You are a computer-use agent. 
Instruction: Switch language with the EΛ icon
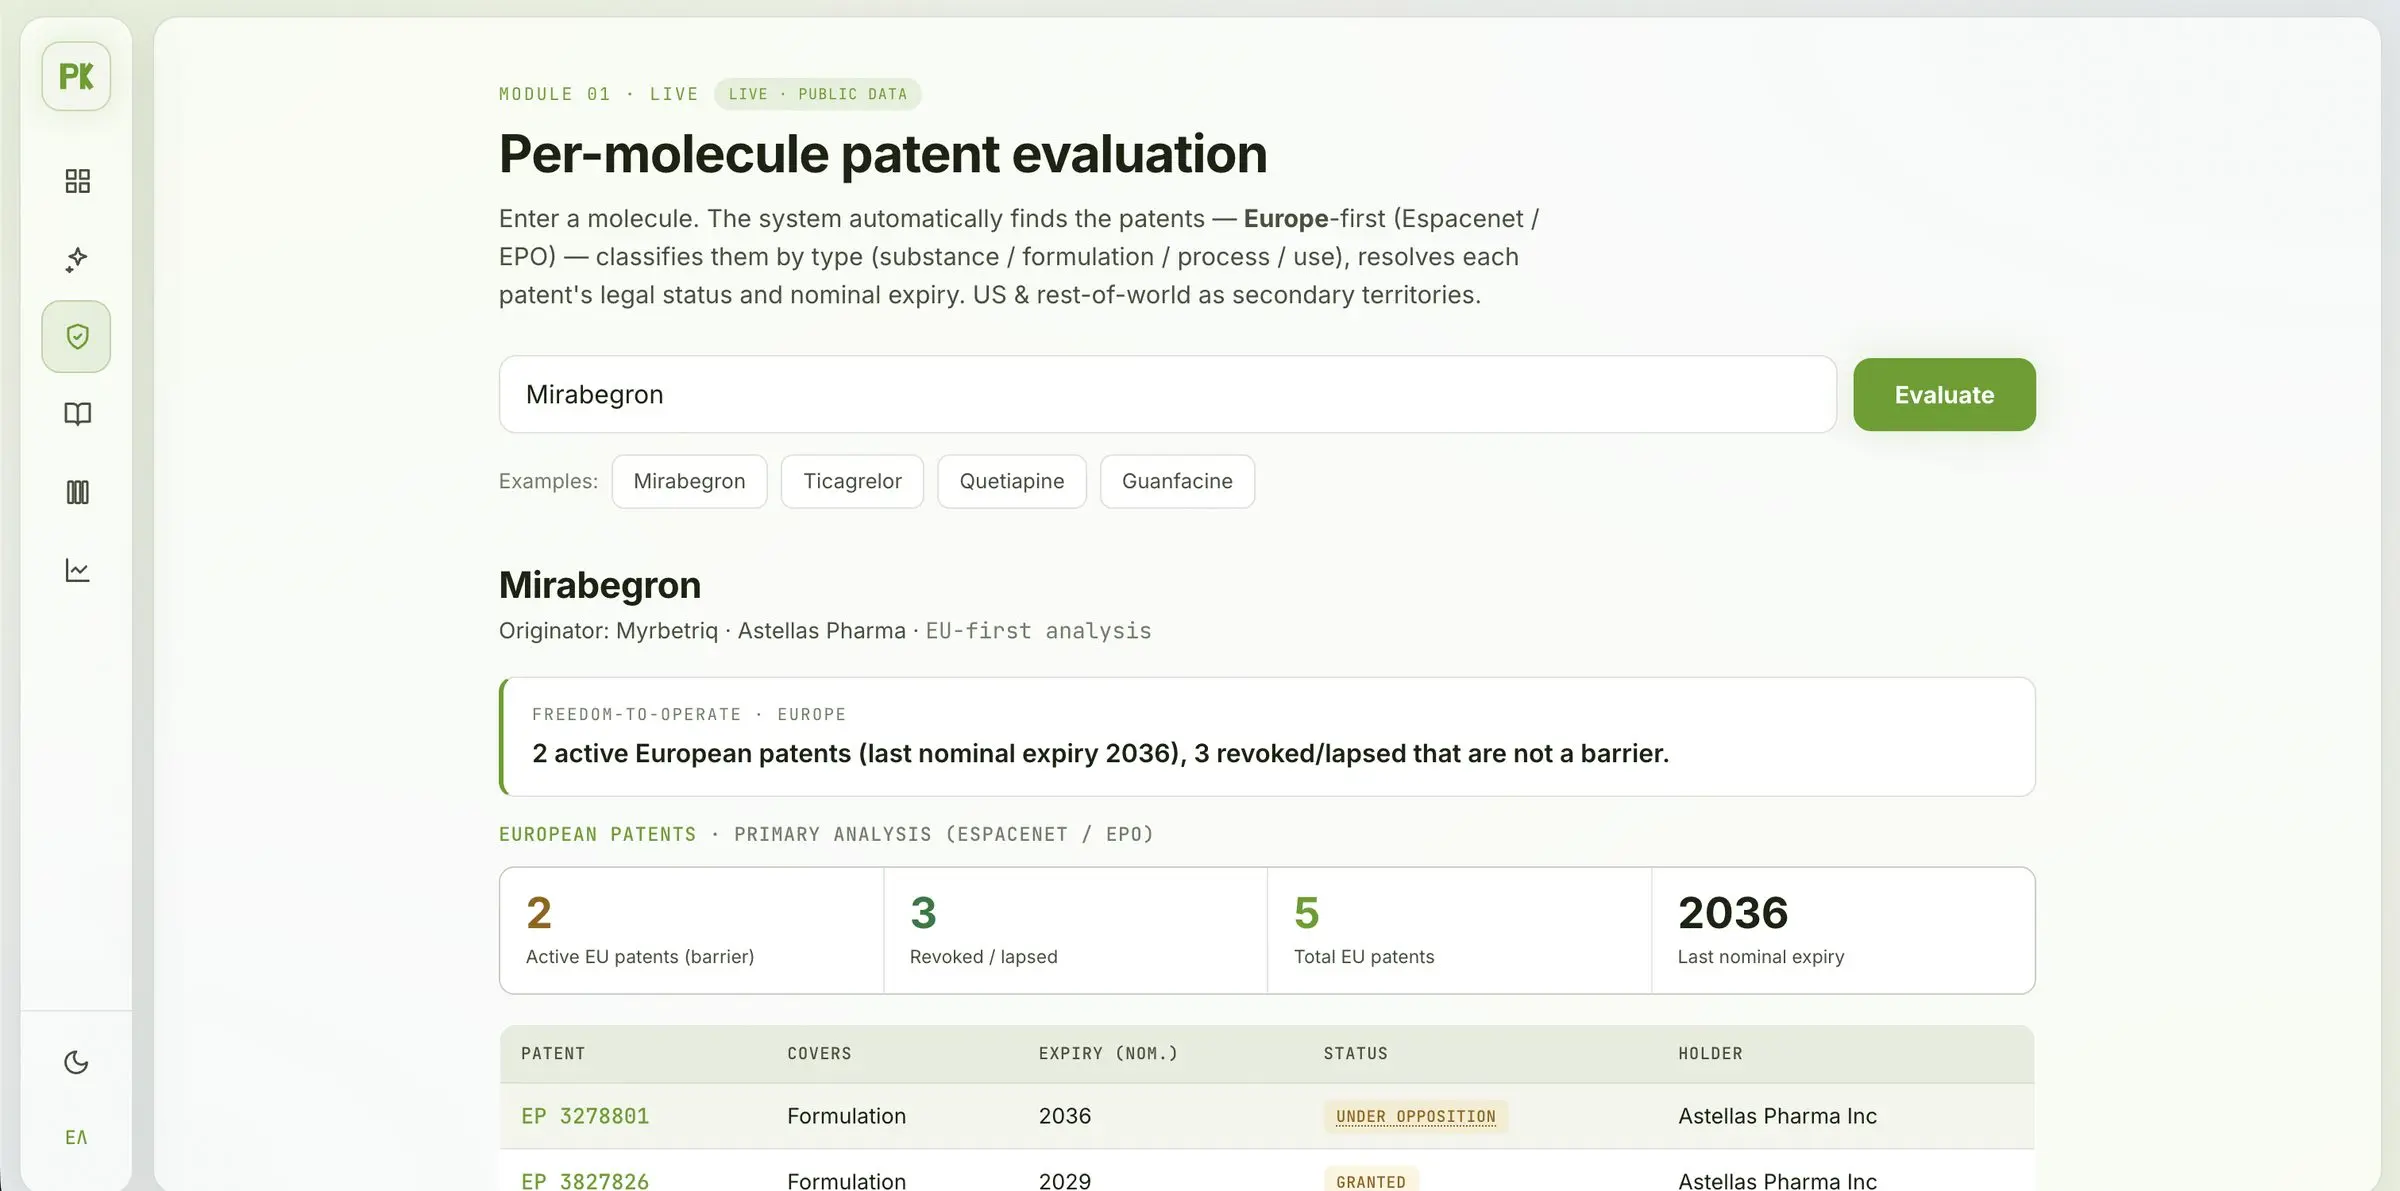[76, 1137]
